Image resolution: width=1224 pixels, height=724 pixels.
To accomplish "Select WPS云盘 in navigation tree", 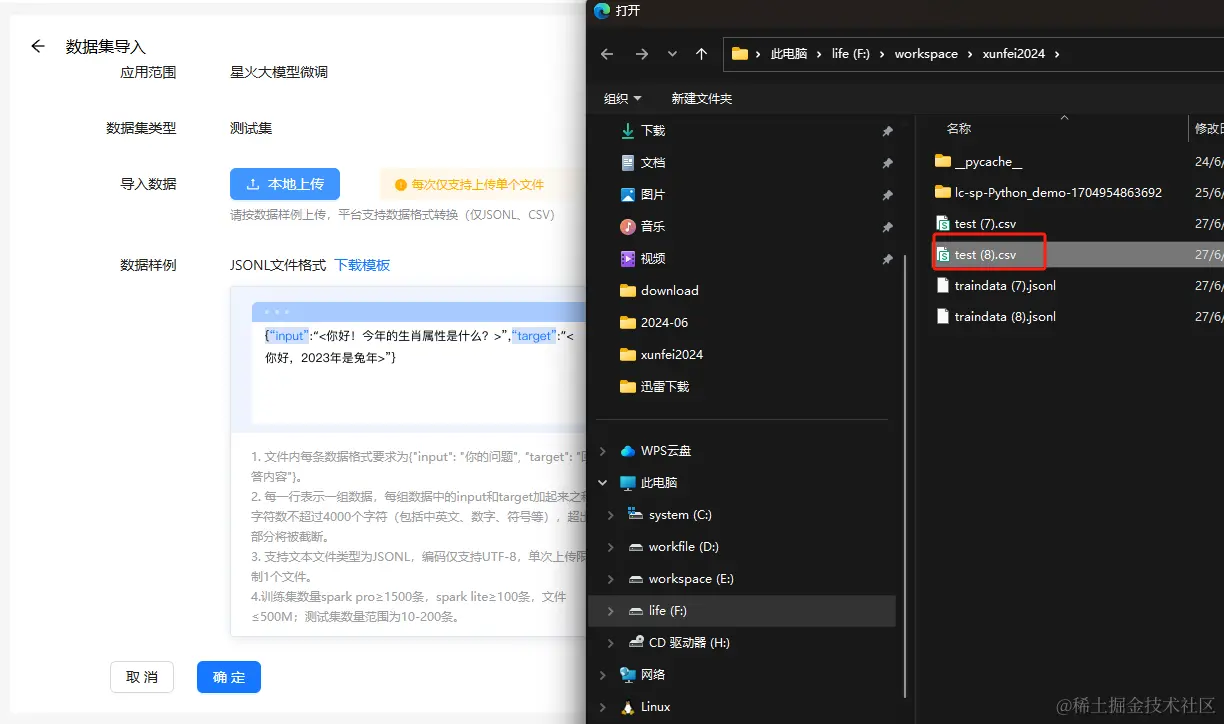I will point(656,451).
